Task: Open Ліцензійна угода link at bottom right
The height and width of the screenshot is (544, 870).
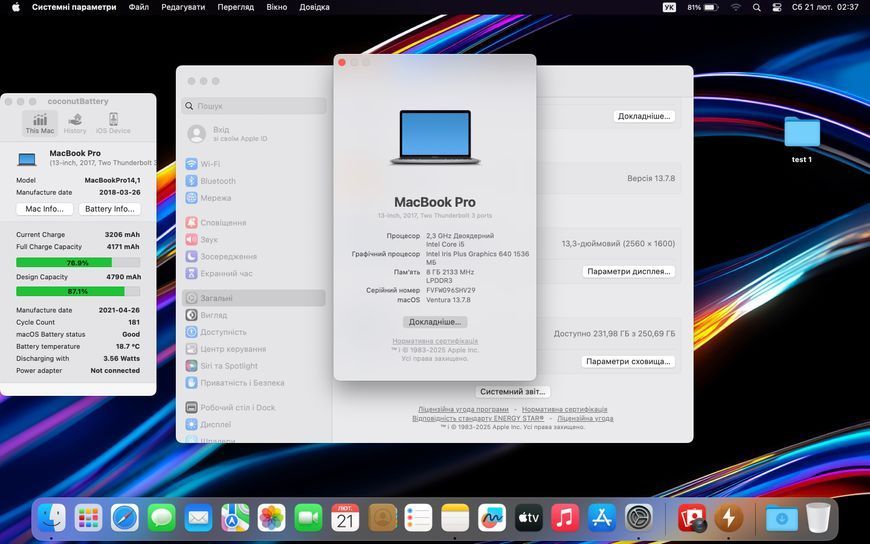Action: point(585,418)
